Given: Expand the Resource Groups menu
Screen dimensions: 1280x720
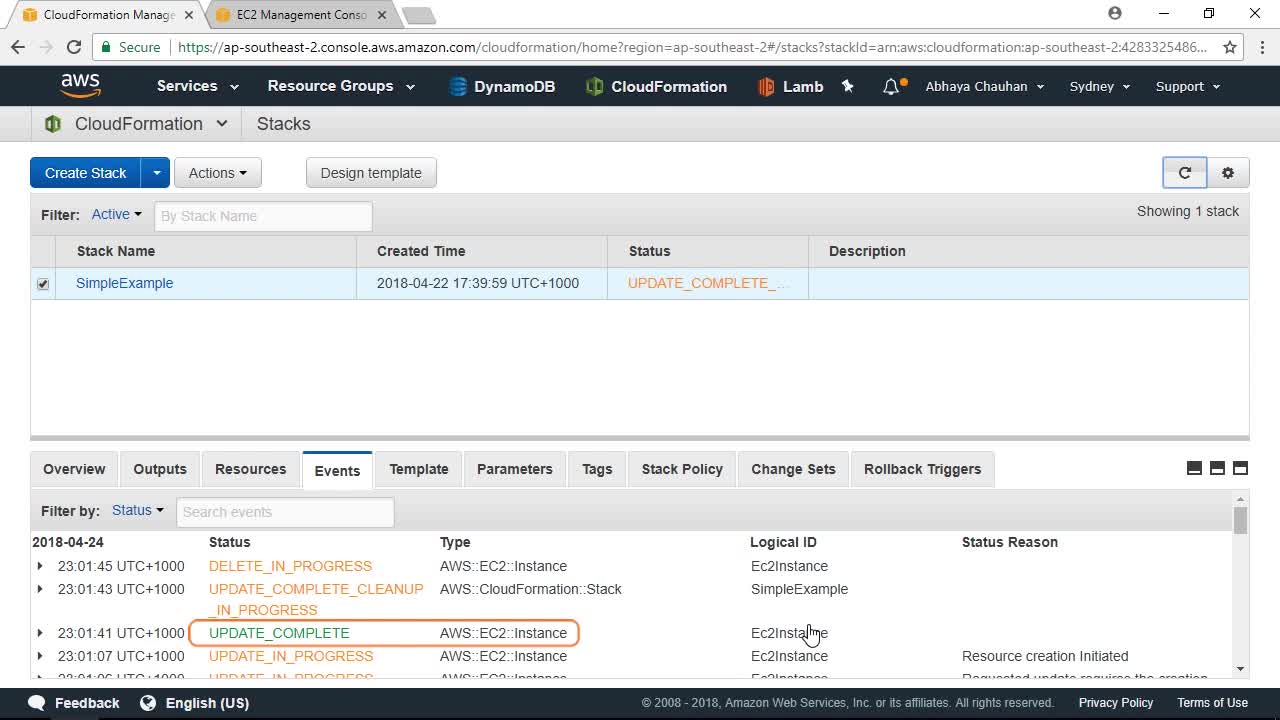Looking at the screenshot, I should 341,86.
